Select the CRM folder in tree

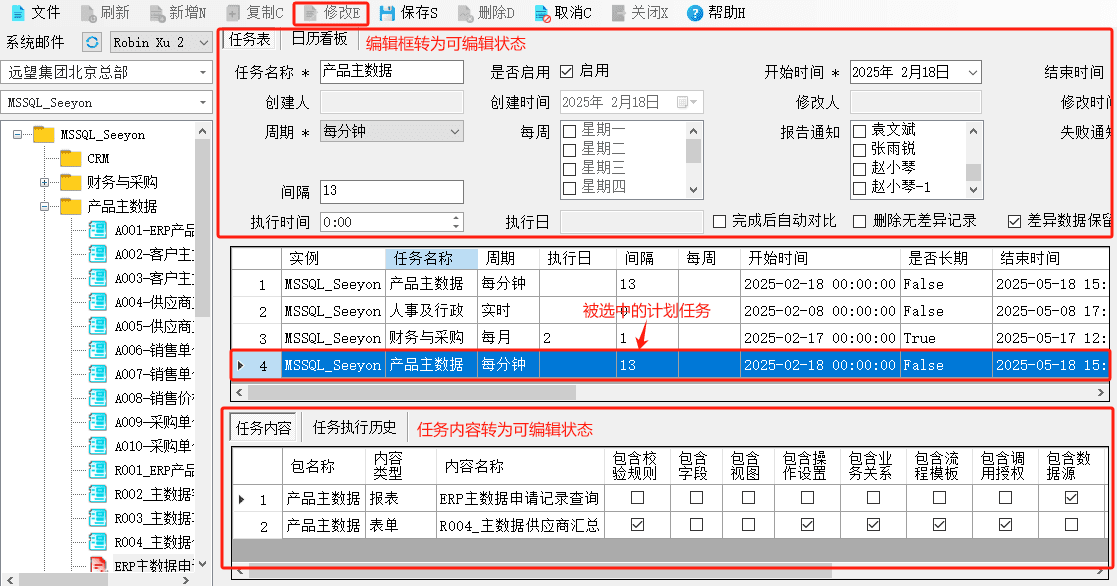click(x=85, y=158)
